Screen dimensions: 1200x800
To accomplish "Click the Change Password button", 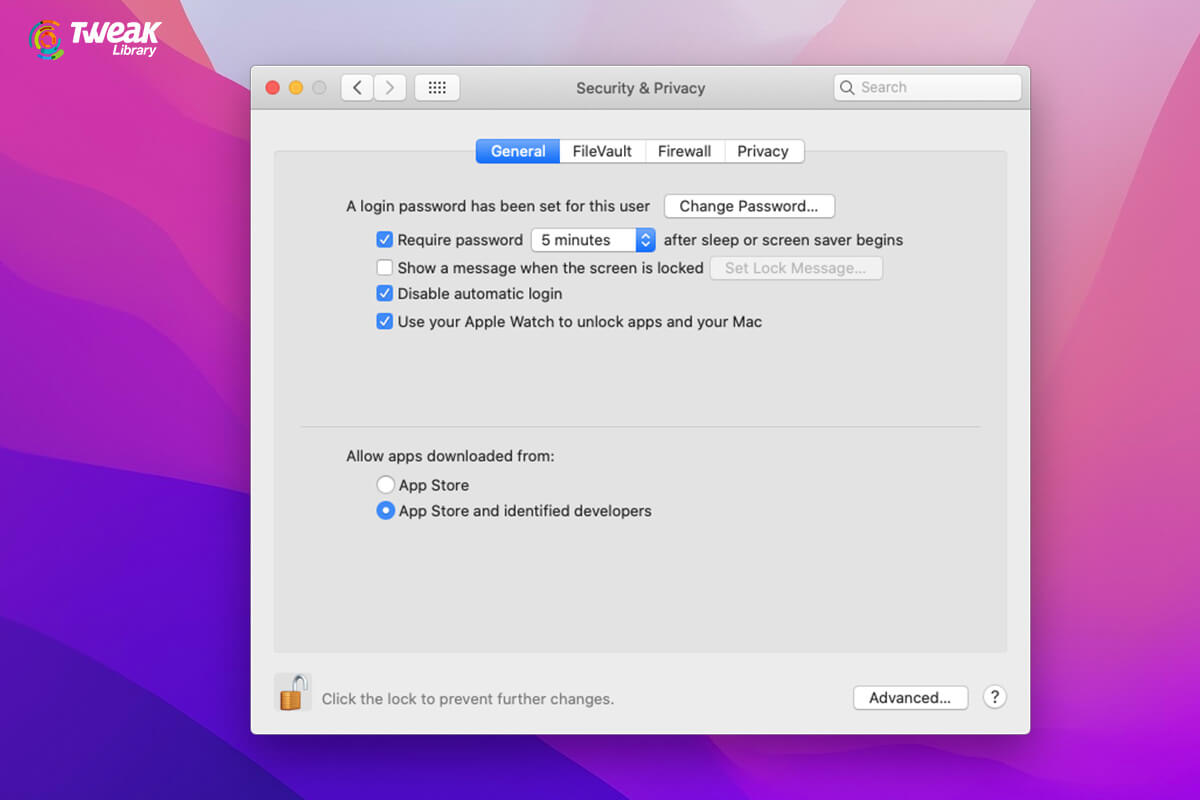I will (749, 206).
